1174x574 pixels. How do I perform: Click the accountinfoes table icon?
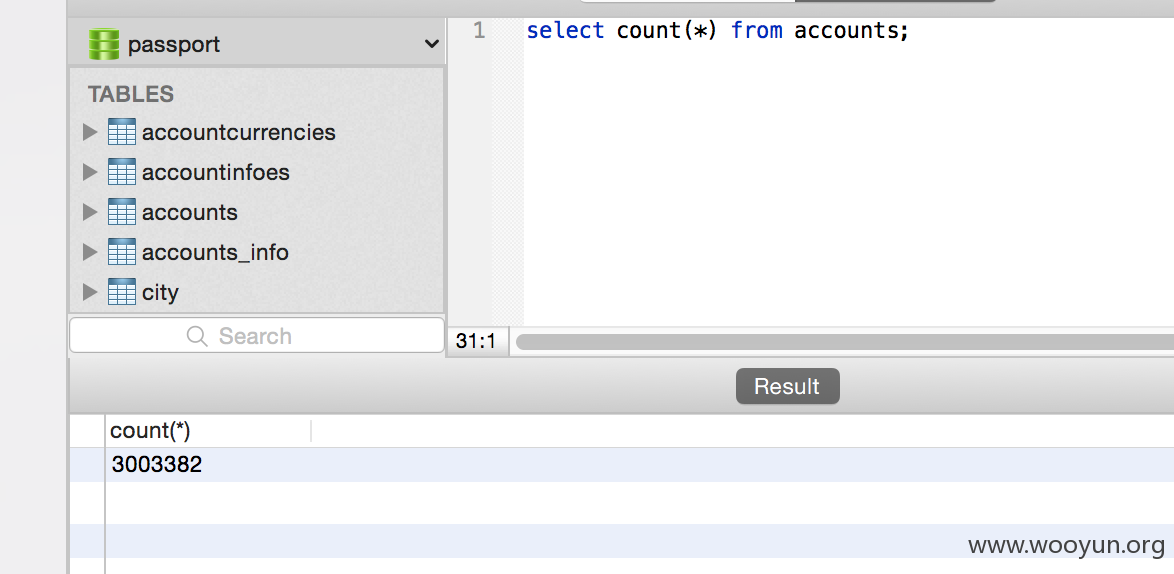pyautogui.click(x=121, y=172)
